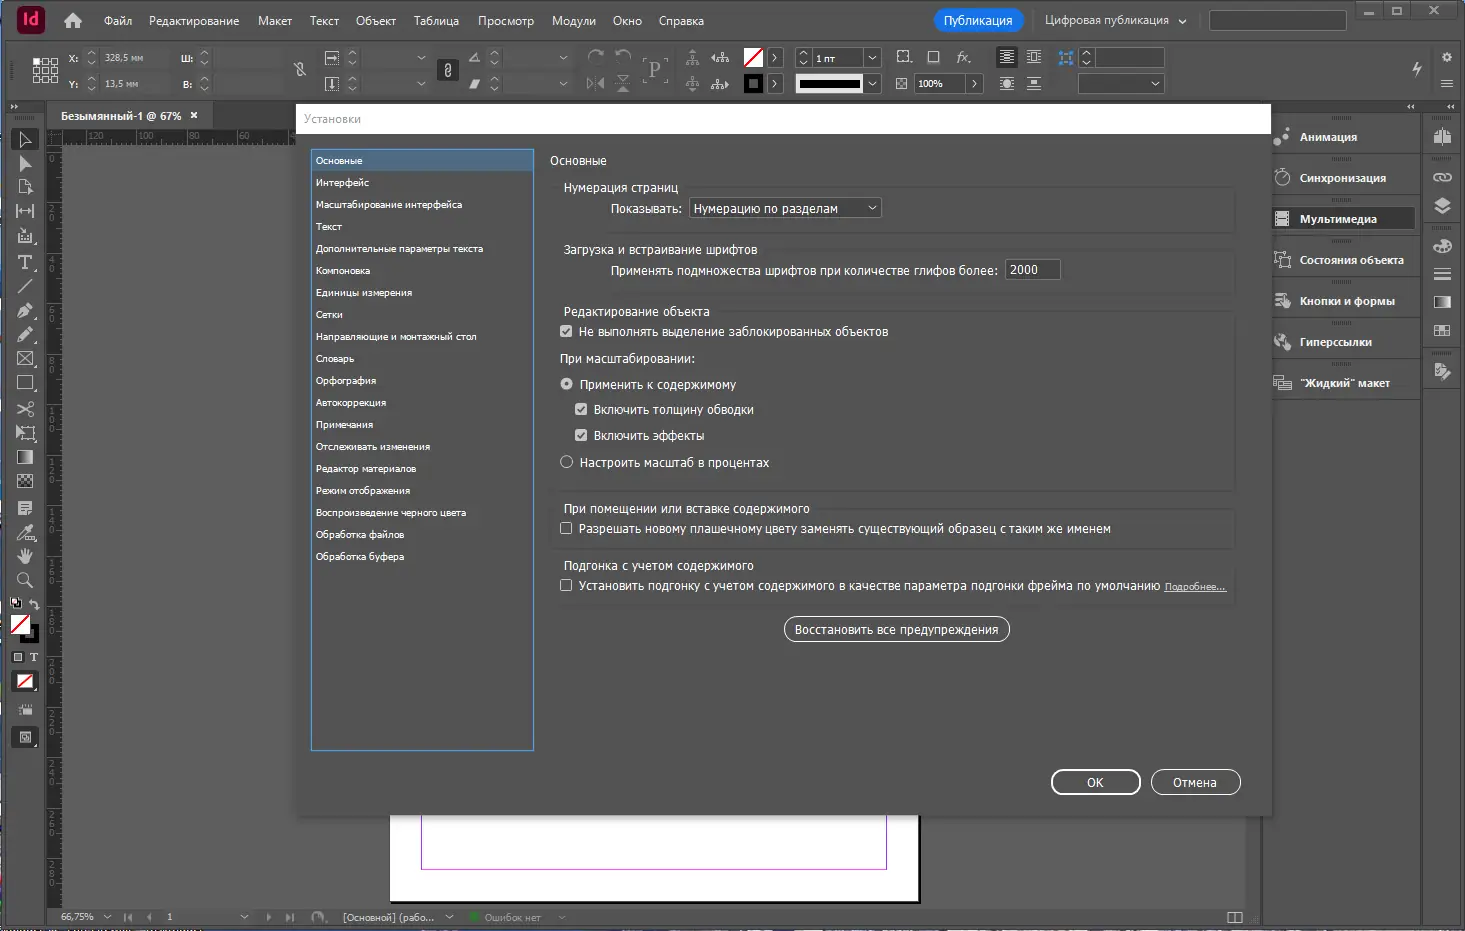Open the Состояния объекта panel

coord(1345,260)
